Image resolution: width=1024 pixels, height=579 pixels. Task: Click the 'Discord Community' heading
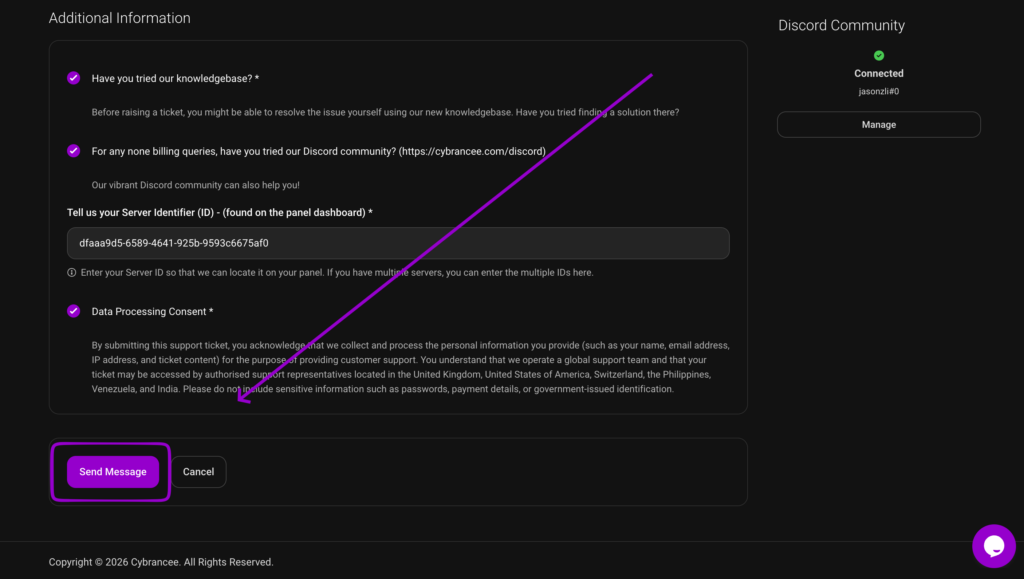coord(841,25)
